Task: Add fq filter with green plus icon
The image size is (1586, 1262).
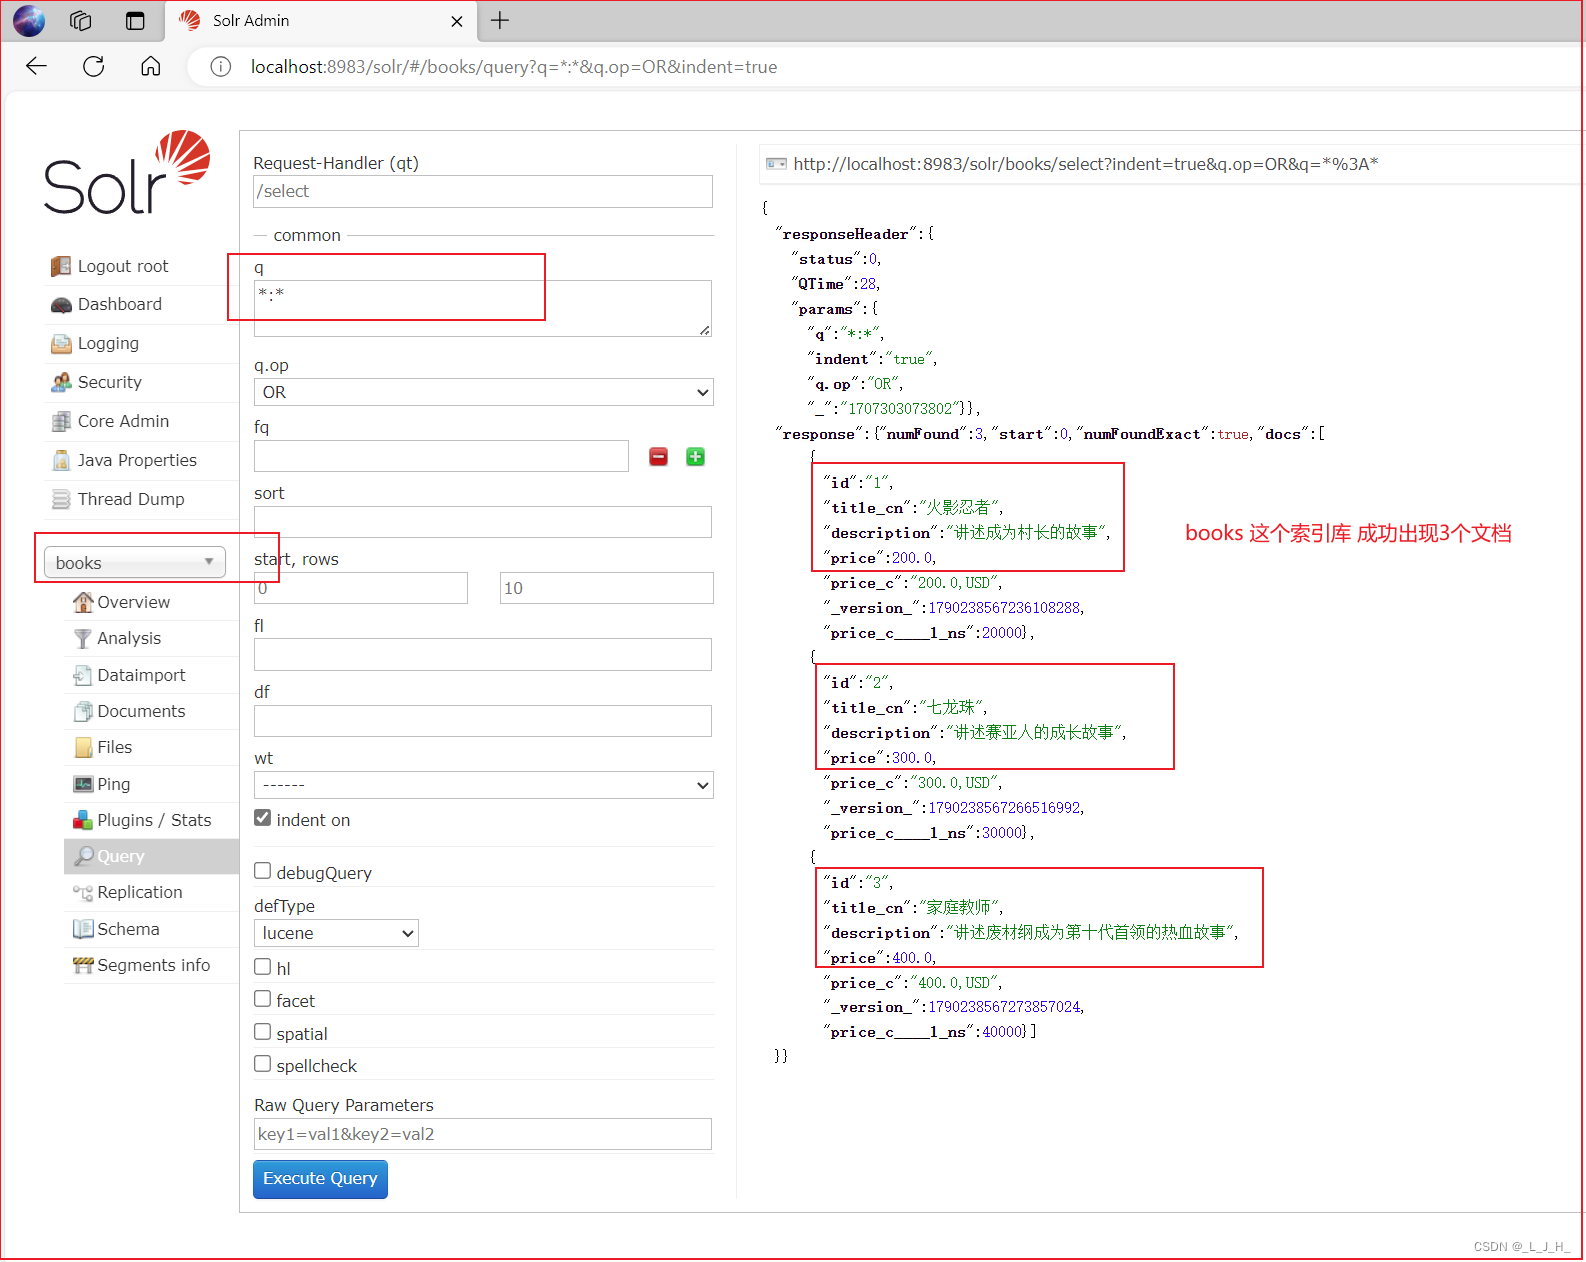Action: pos(696,457)
